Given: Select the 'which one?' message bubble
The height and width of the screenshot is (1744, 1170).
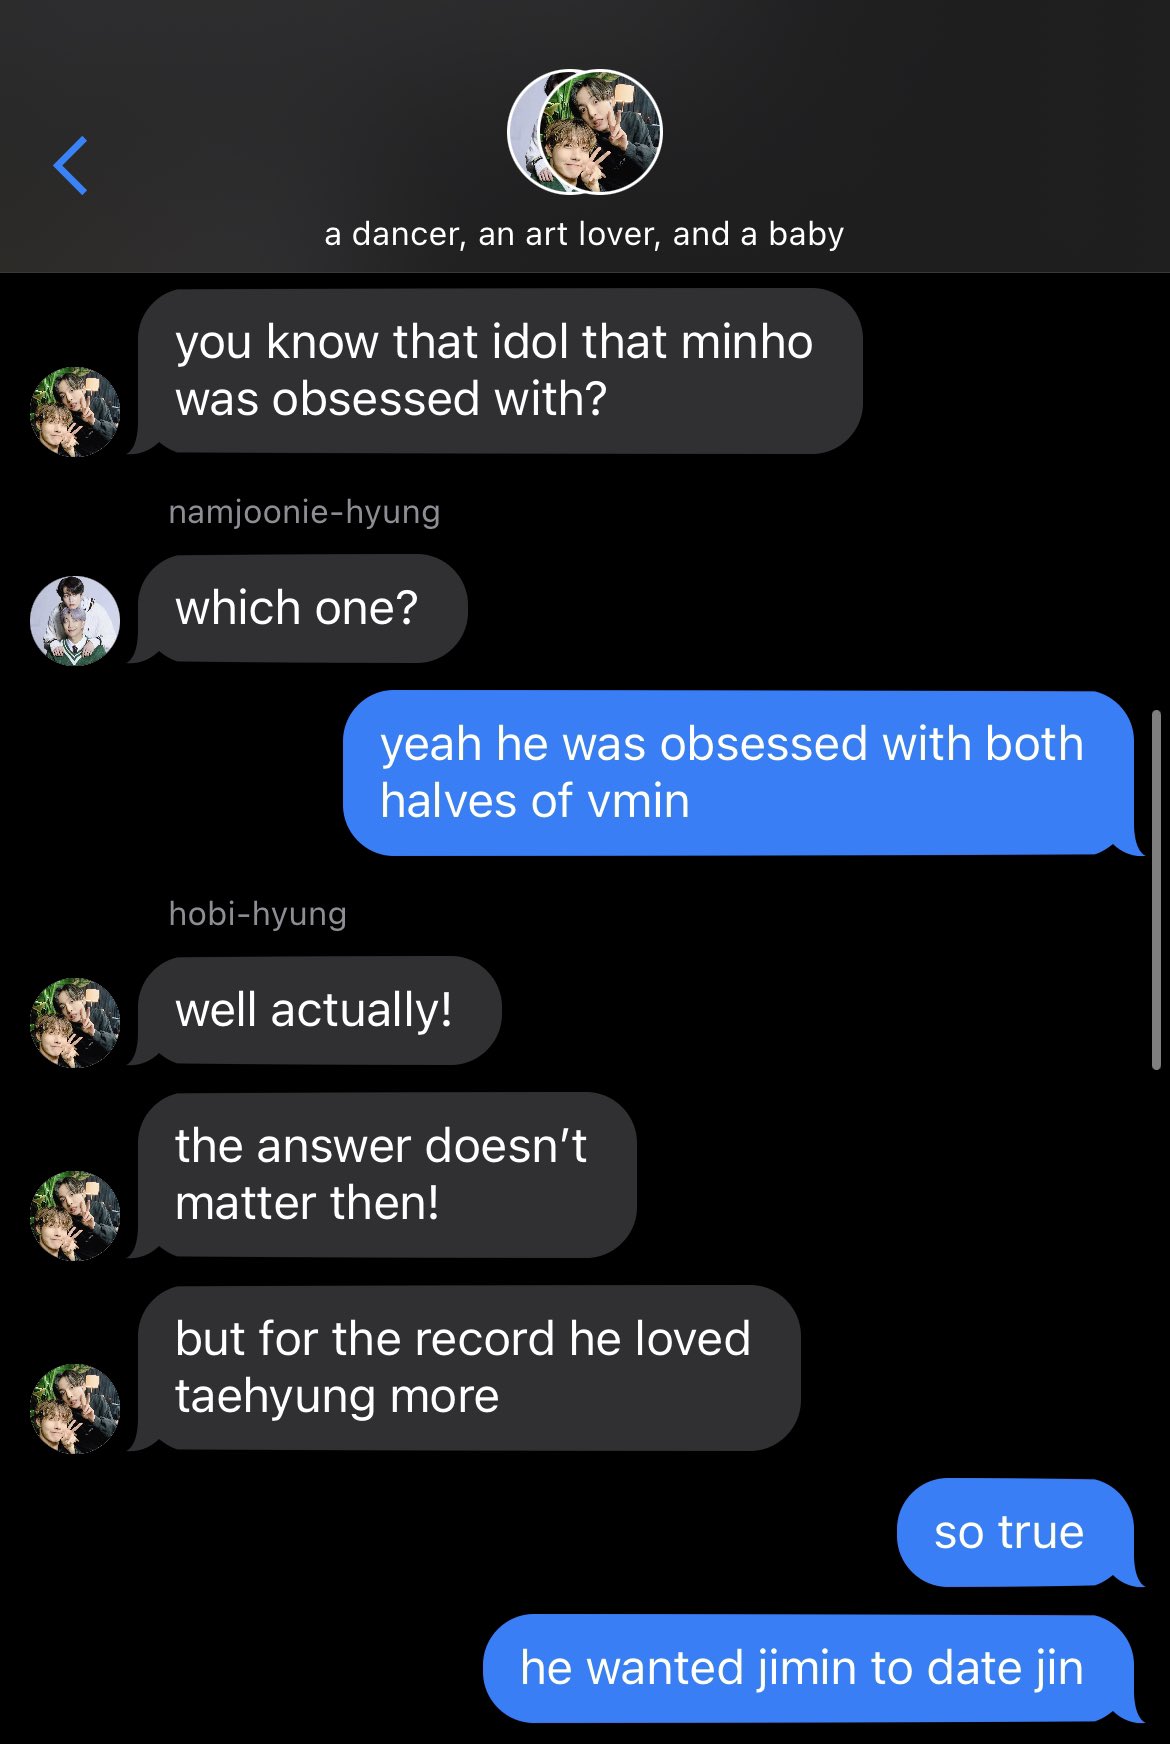Looking at the screenshot, I should (x=302, y=609).
